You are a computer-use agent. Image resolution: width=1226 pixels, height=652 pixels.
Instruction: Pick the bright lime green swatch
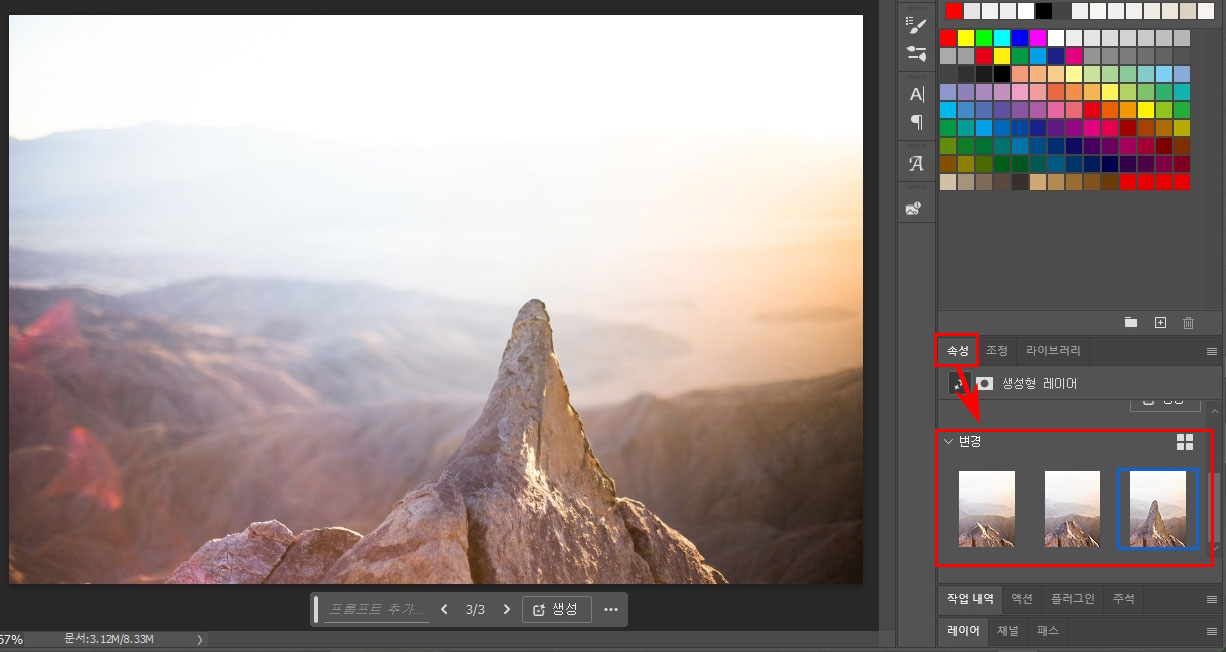(x=984, y=38)
